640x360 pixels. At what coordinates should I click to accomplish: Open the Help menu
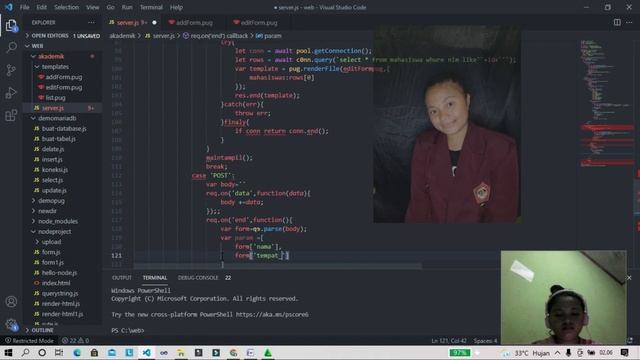pyautogui.click(x=176, y=7)
